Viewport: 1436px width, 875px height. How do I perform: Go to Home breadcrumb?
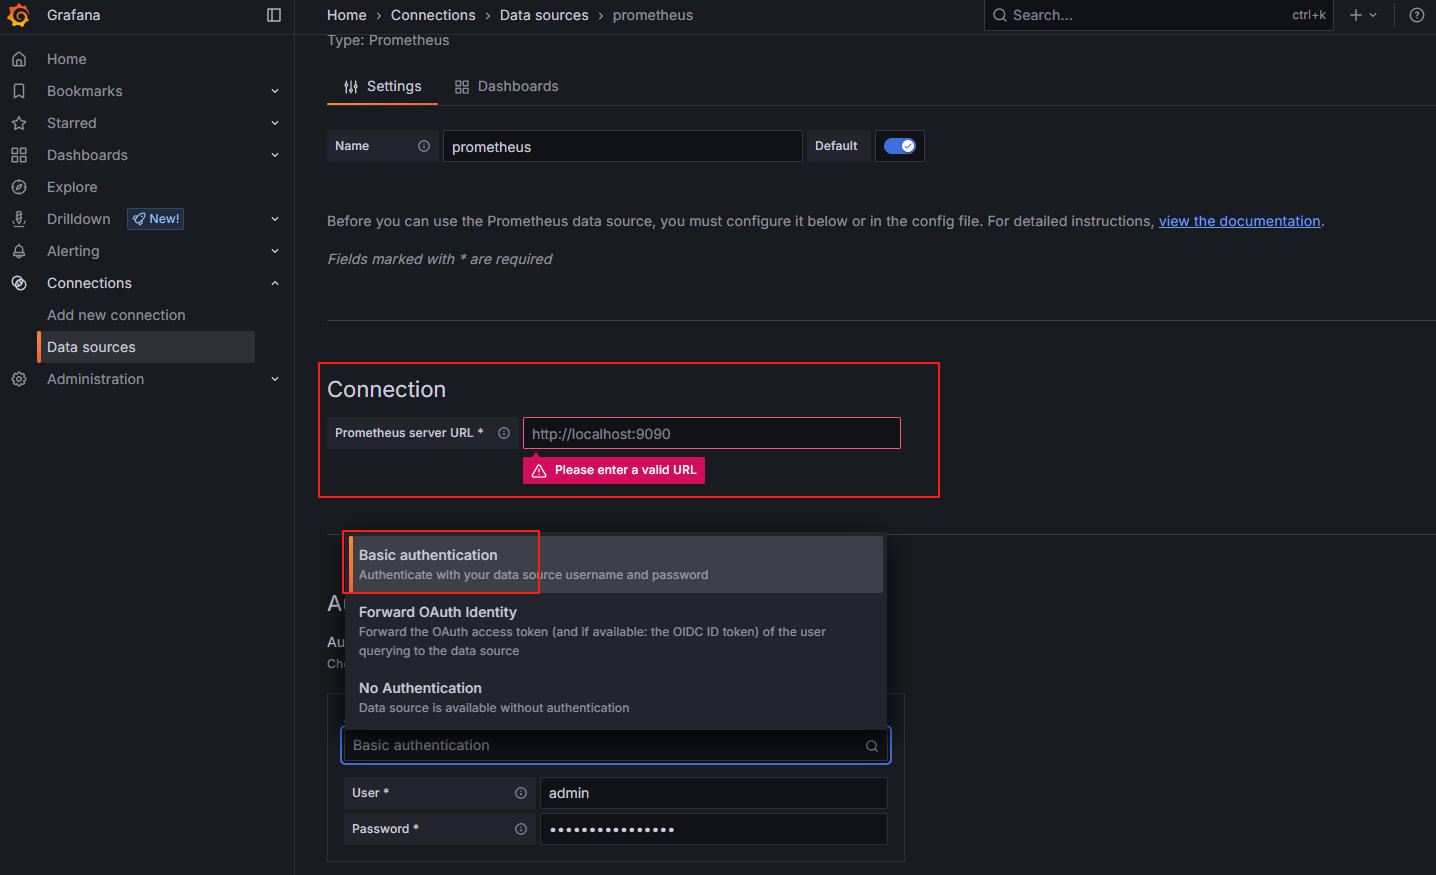tap(347, 15)
